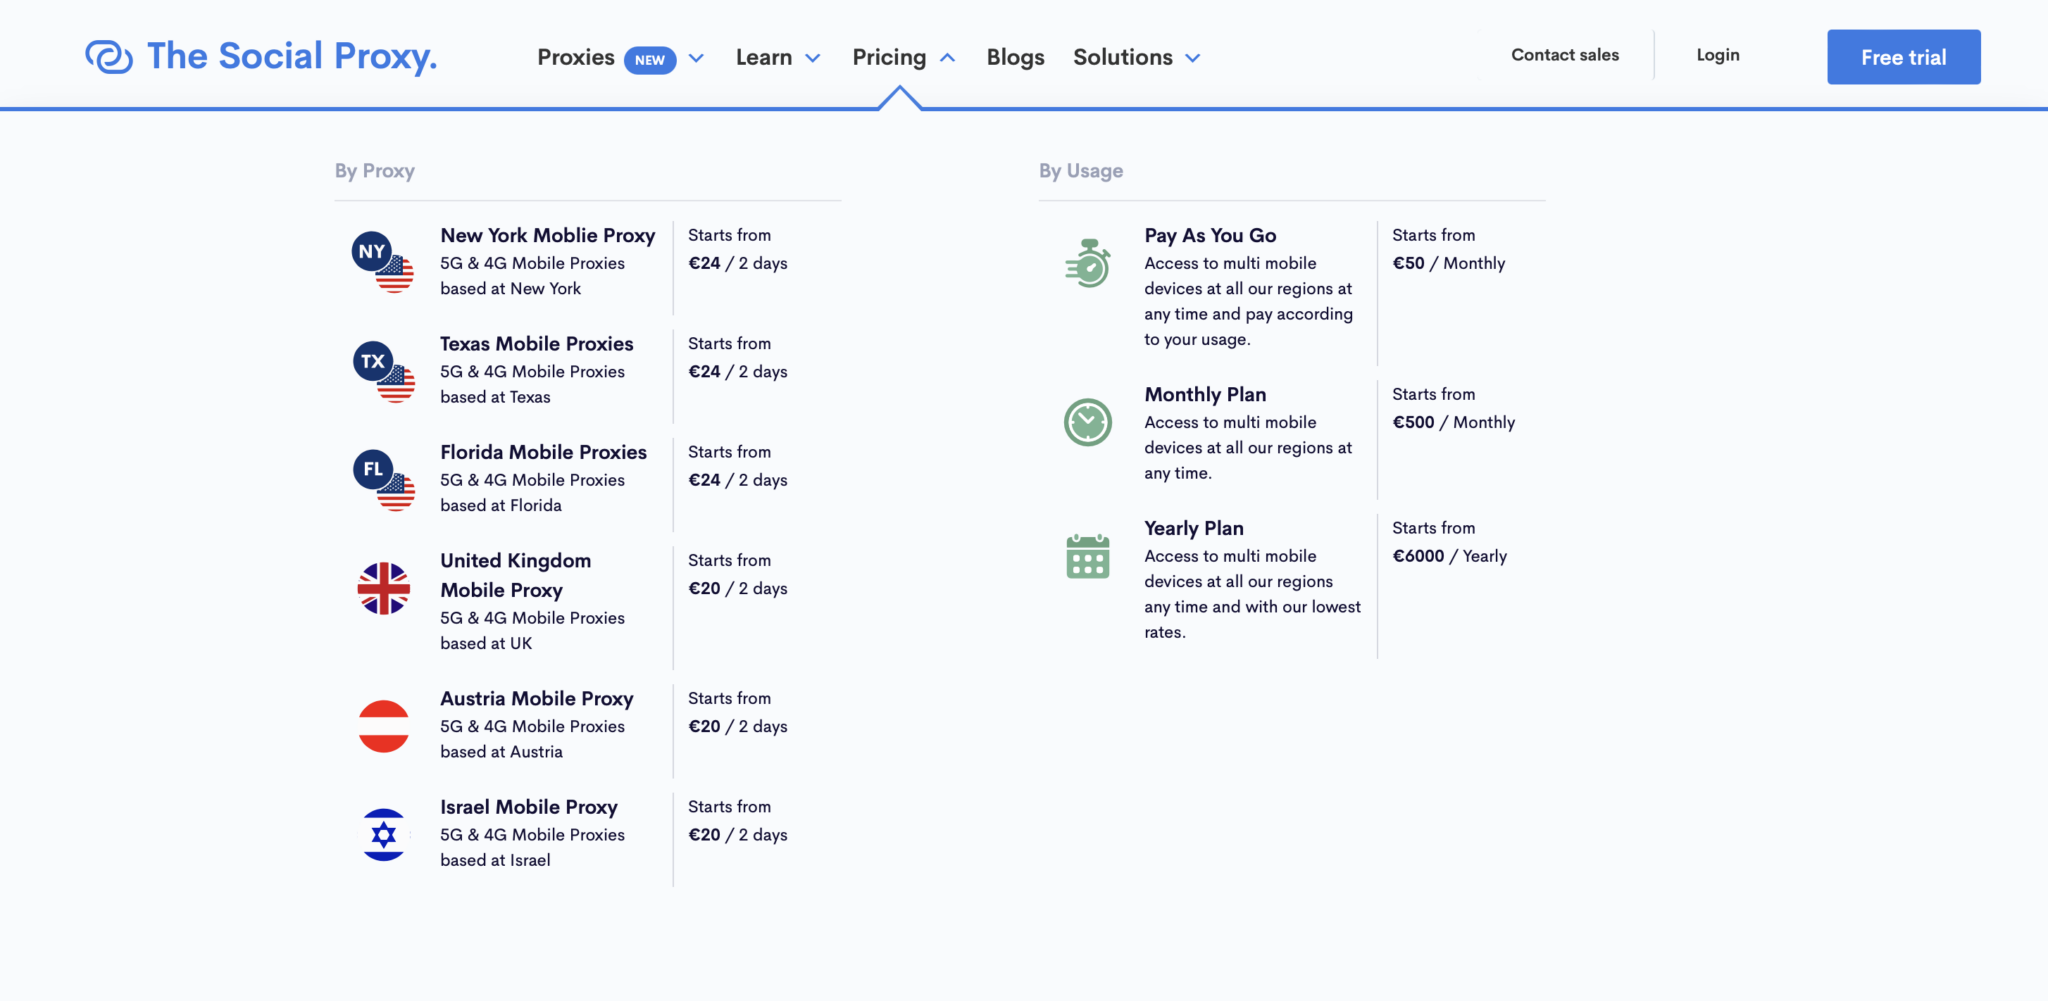Switch to the Pricing menu item
The height and width of the screenshot is (1001, 2048).
click(x=889, y=58)
